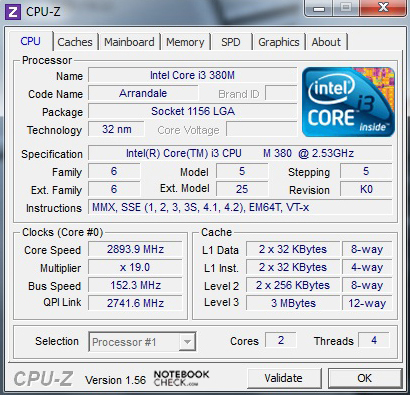This screenshot has height=395, width=410.
Task: Open the Graphics tab
Action: pos(279,42)
